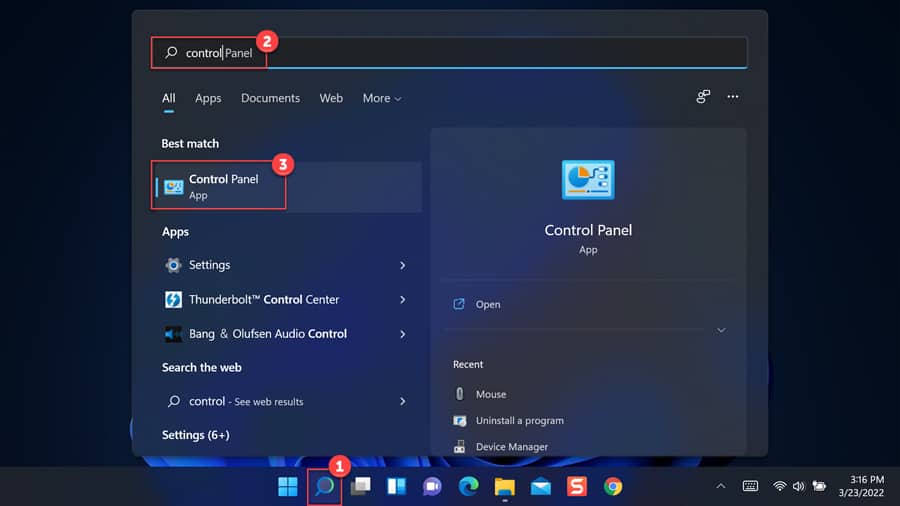Open the Control Panel best match result

tap(287, 186)
